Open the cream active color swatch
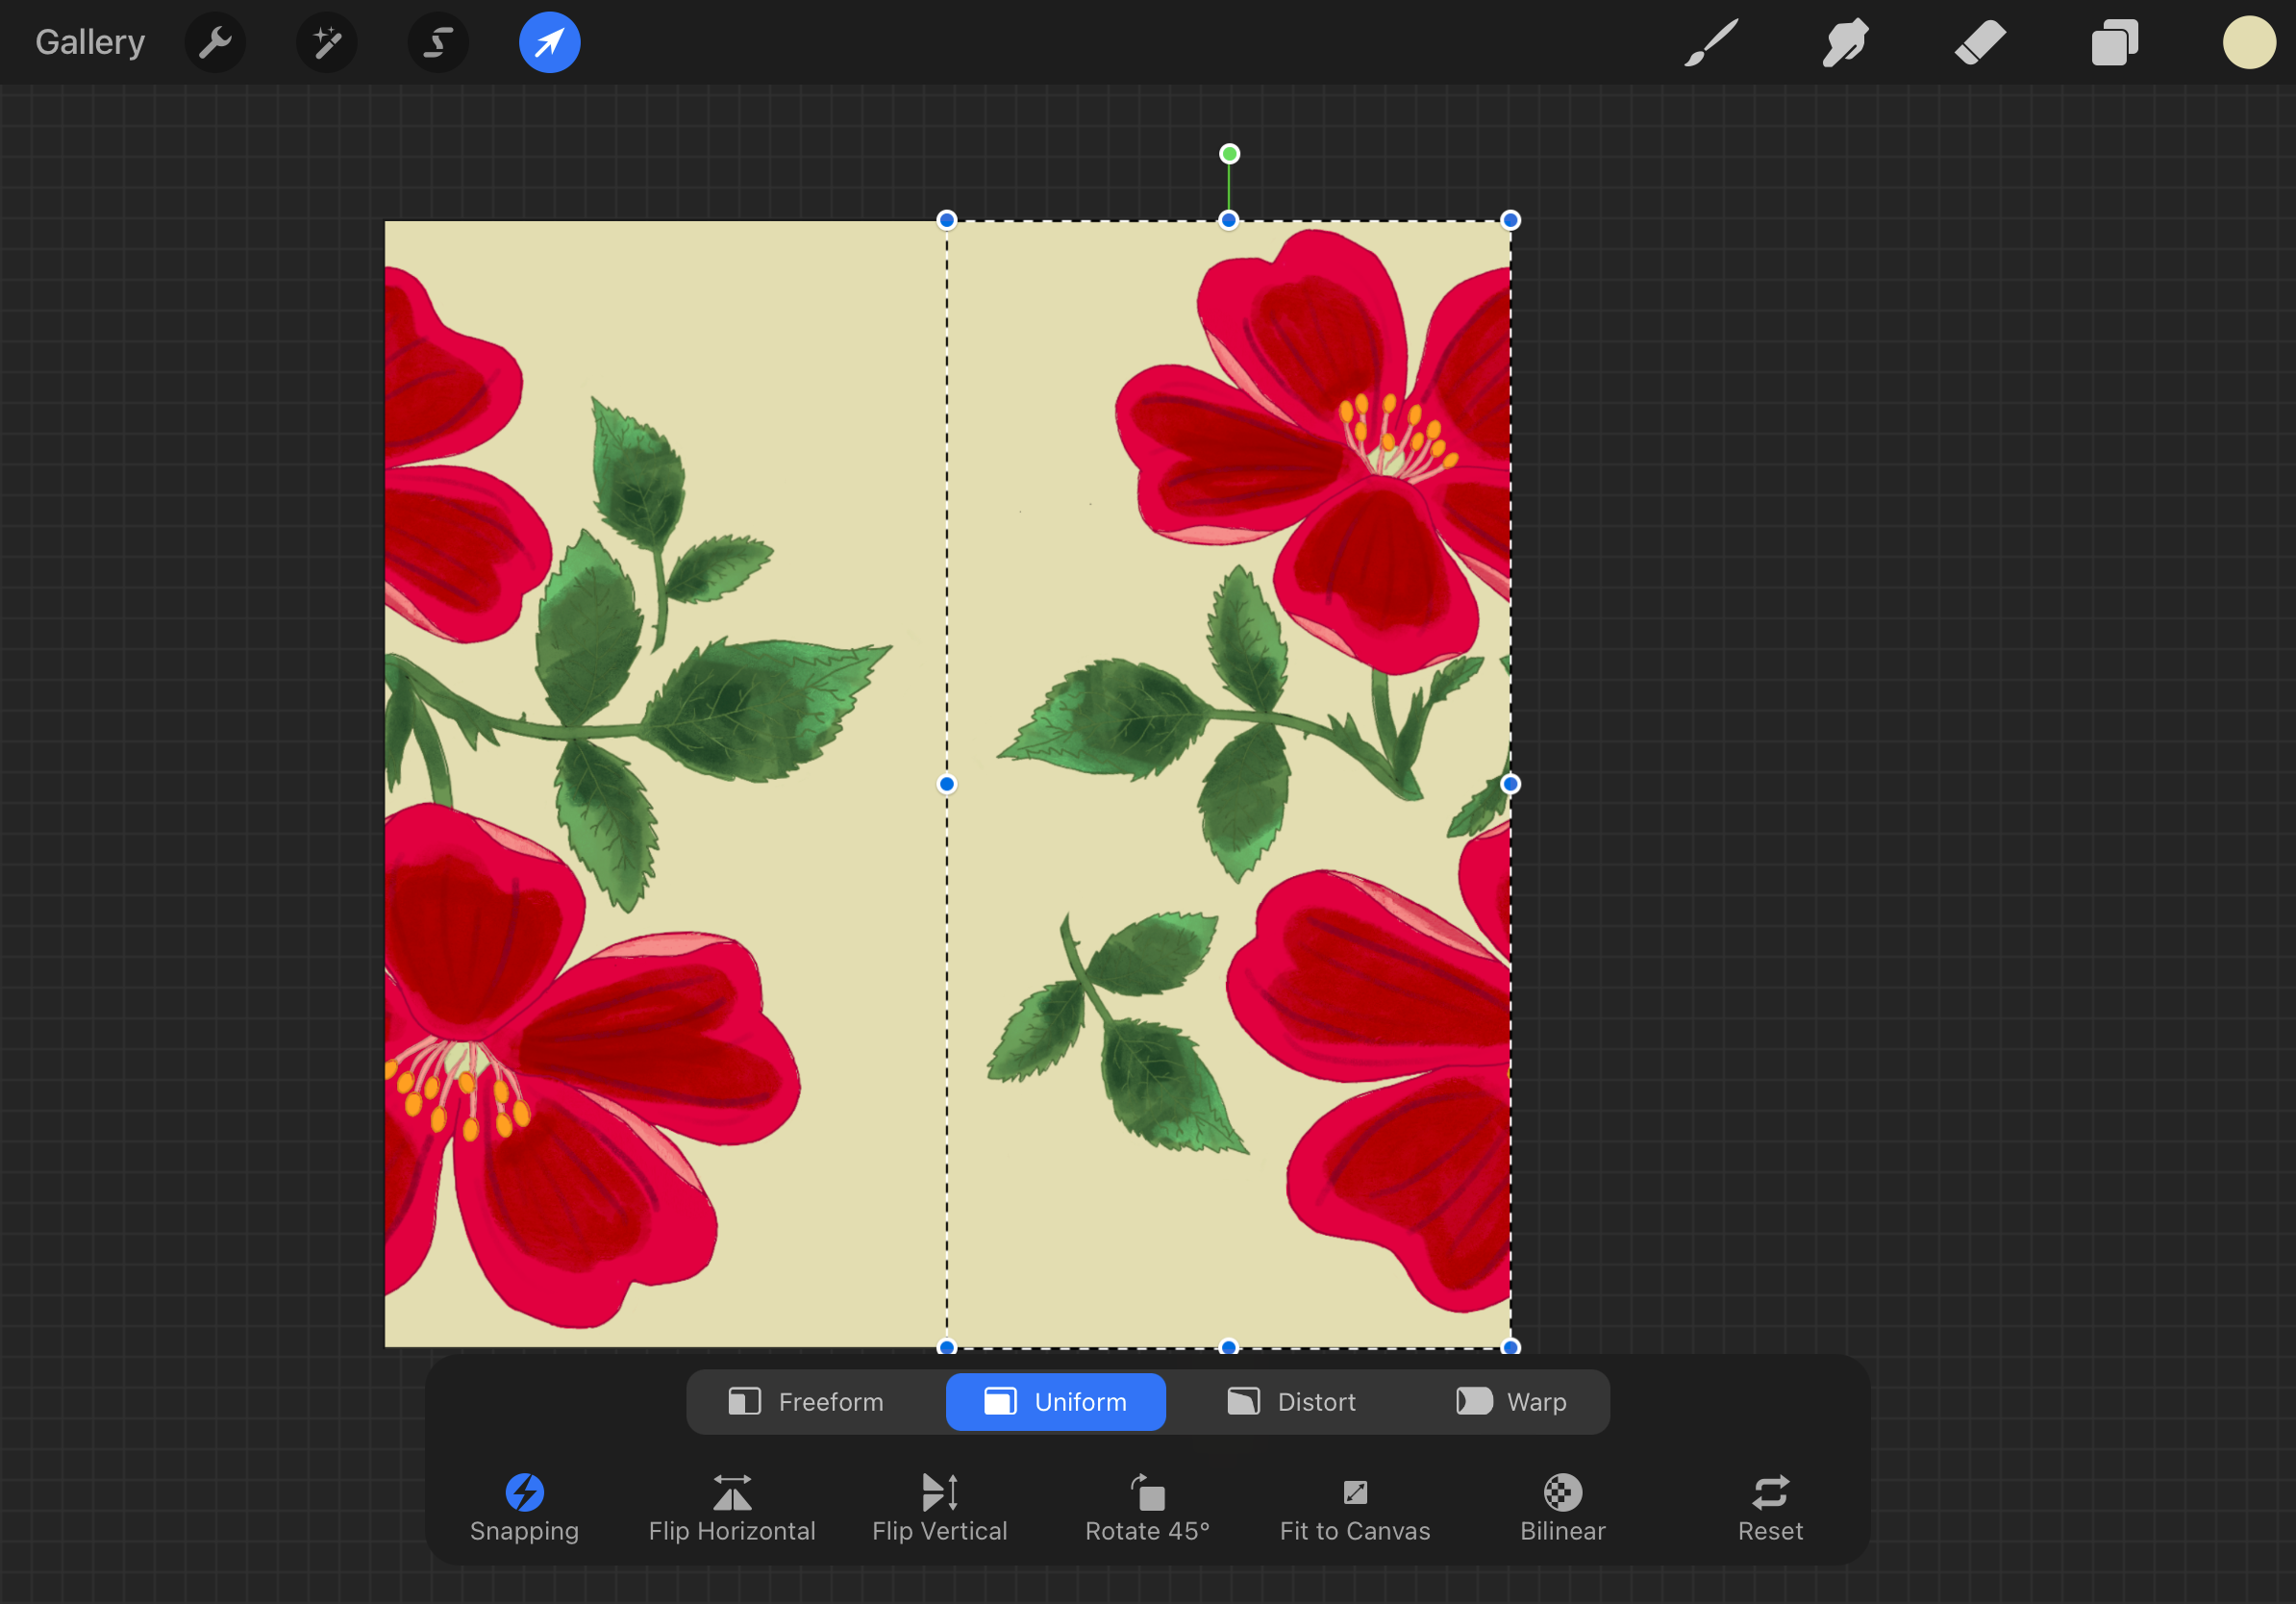2296x1604 pixels. pos(2248,43)
